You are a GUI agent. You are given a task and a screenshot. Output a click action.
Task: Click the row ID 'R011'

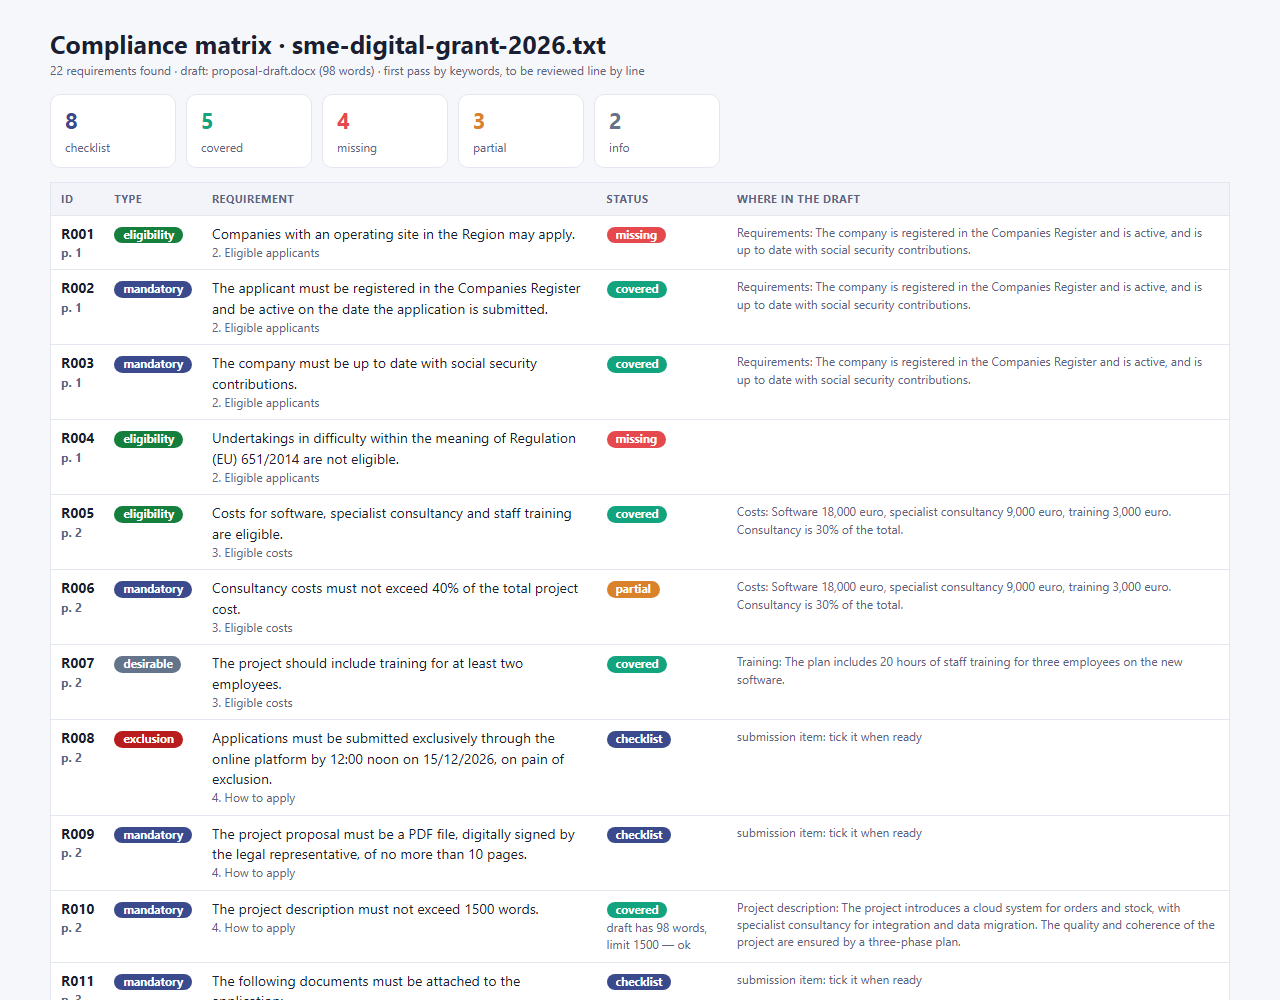point(78,981)
